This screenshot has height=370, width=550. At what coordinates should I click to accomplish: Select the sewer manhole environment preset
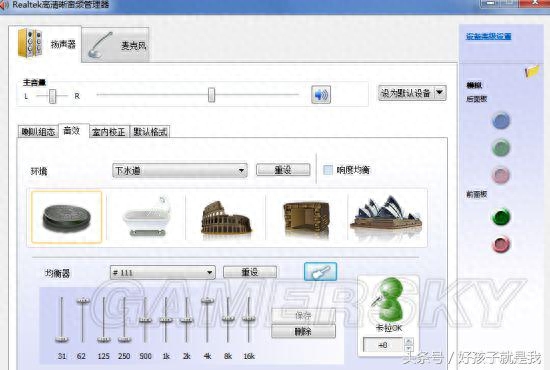tap(67, 217)
